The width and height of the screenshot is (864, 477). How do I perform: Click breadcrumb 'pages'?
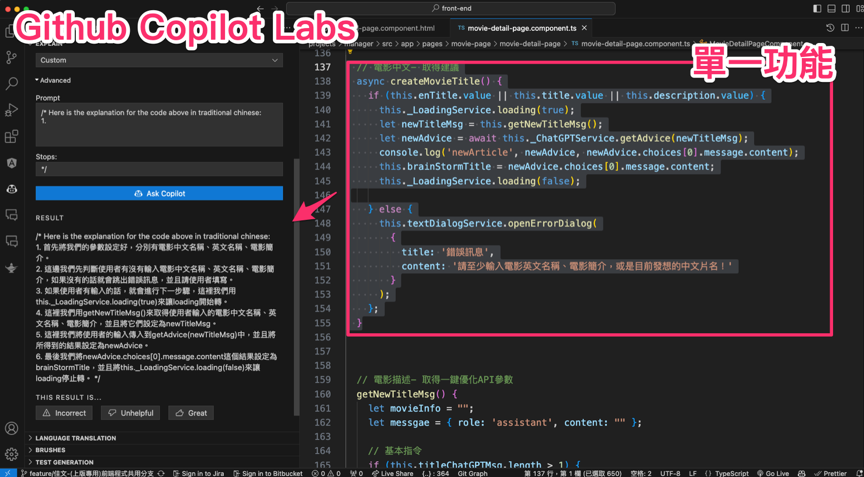point(433,44)
